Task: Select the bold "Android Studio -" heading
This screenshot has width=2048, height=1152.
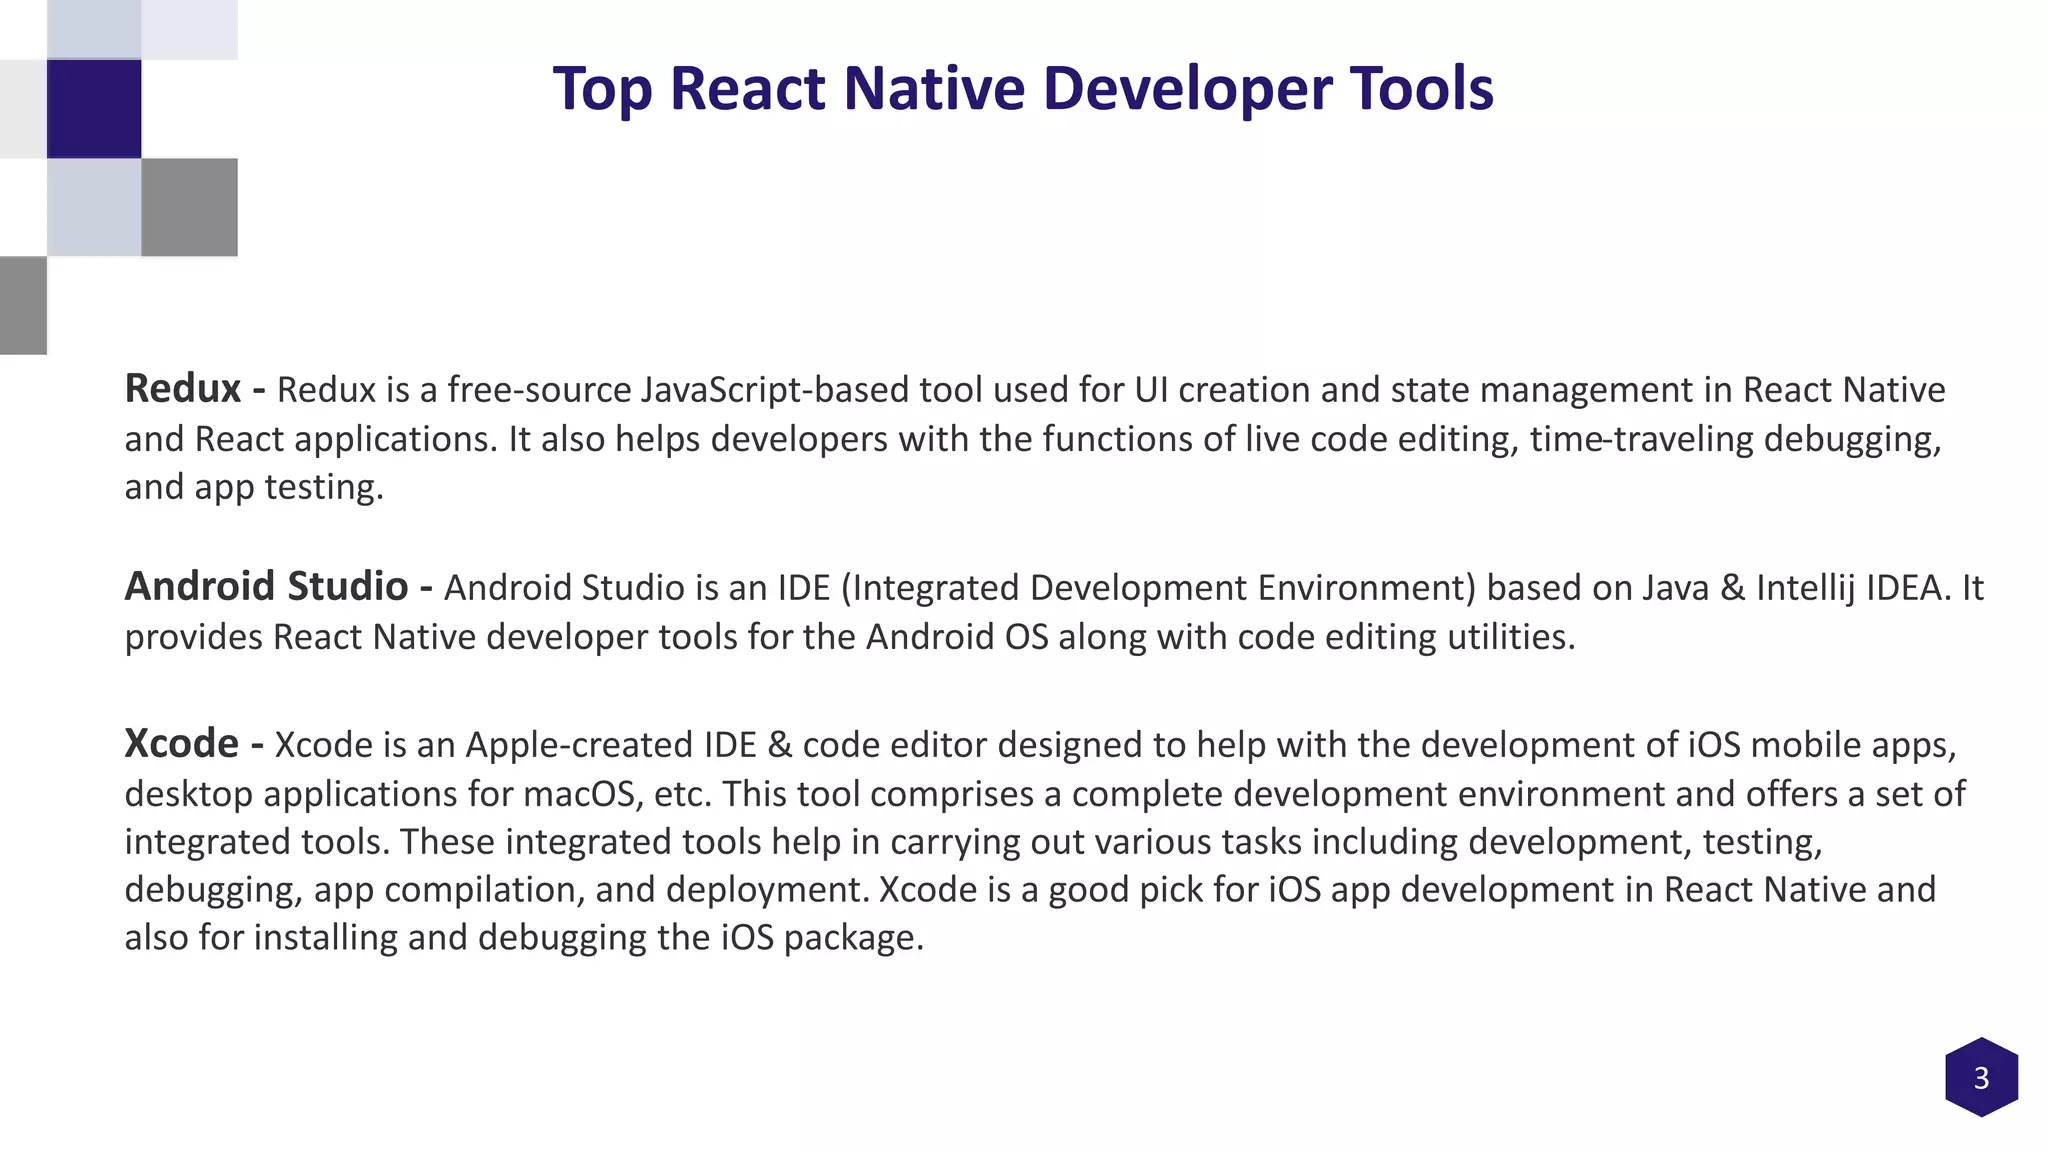Action: pyautogui.click(x=278, y=586)
